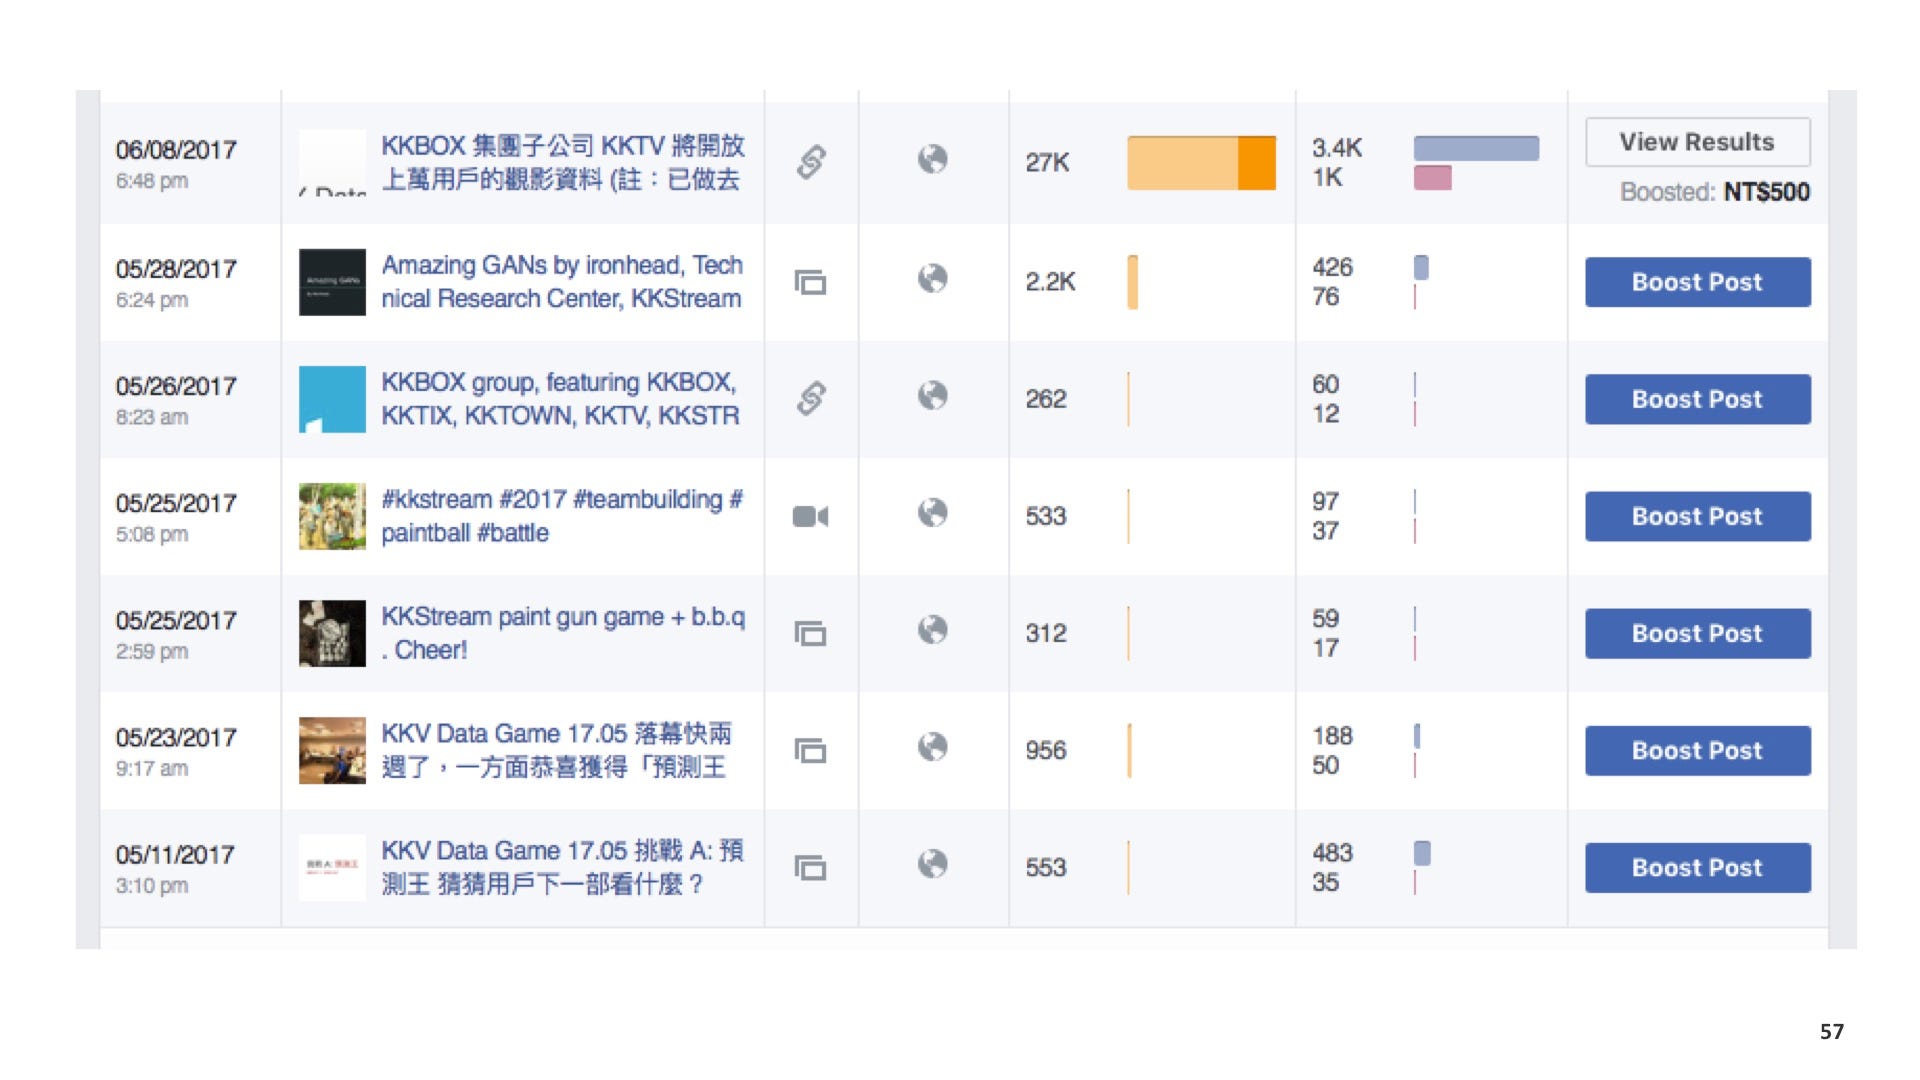The width and height of the screenshot is (1920, 1080).
Task: Click photo album icon for Amazing GANs post
Action: (810, 282)
